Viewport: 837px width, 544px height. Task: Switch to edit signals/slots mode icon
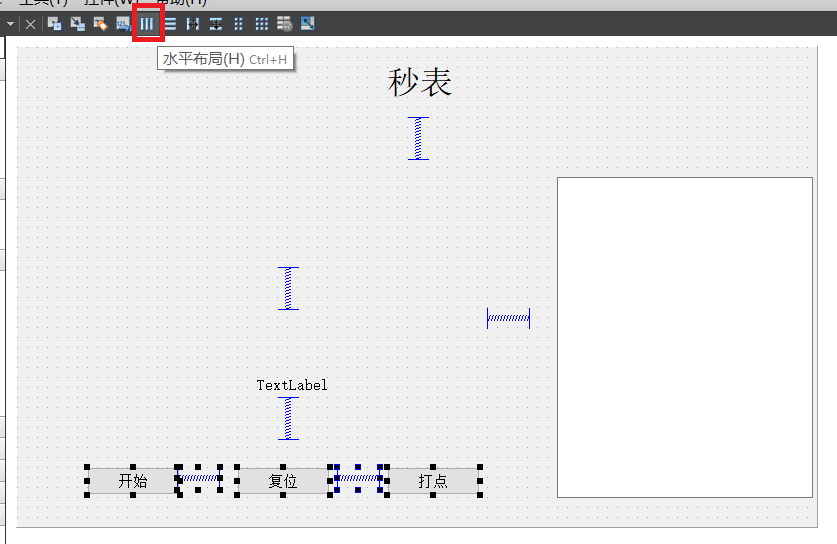tap(77, 24)
